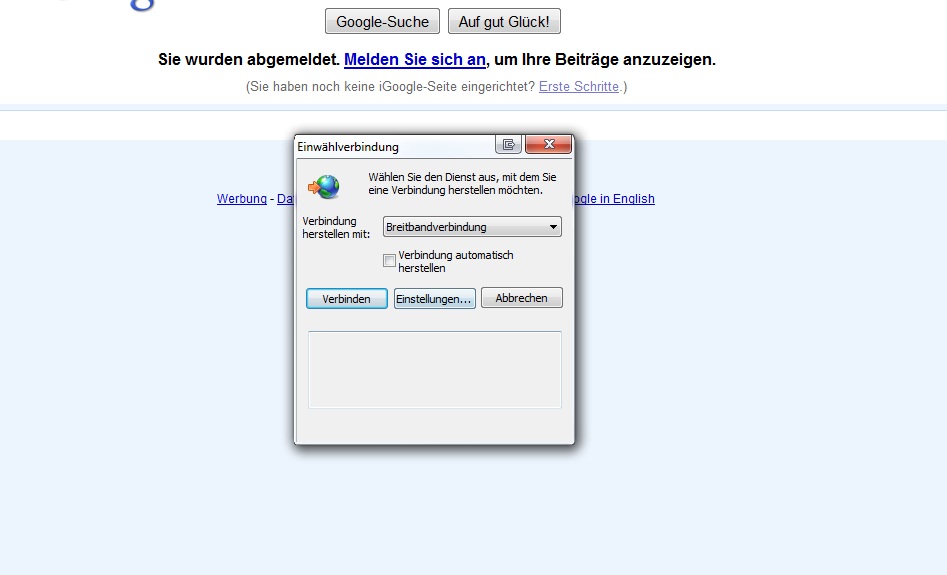Click the Einwählverbindung title text
This screenshot has width=947, height=575.
[x=348, y=147]
